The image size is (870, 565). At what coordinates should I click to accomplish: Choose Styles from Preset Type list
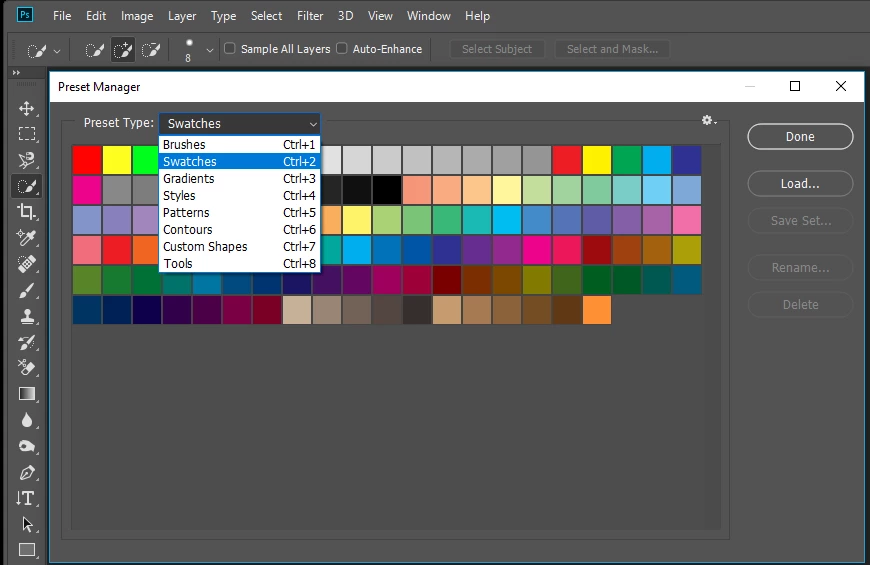[239, 195]
